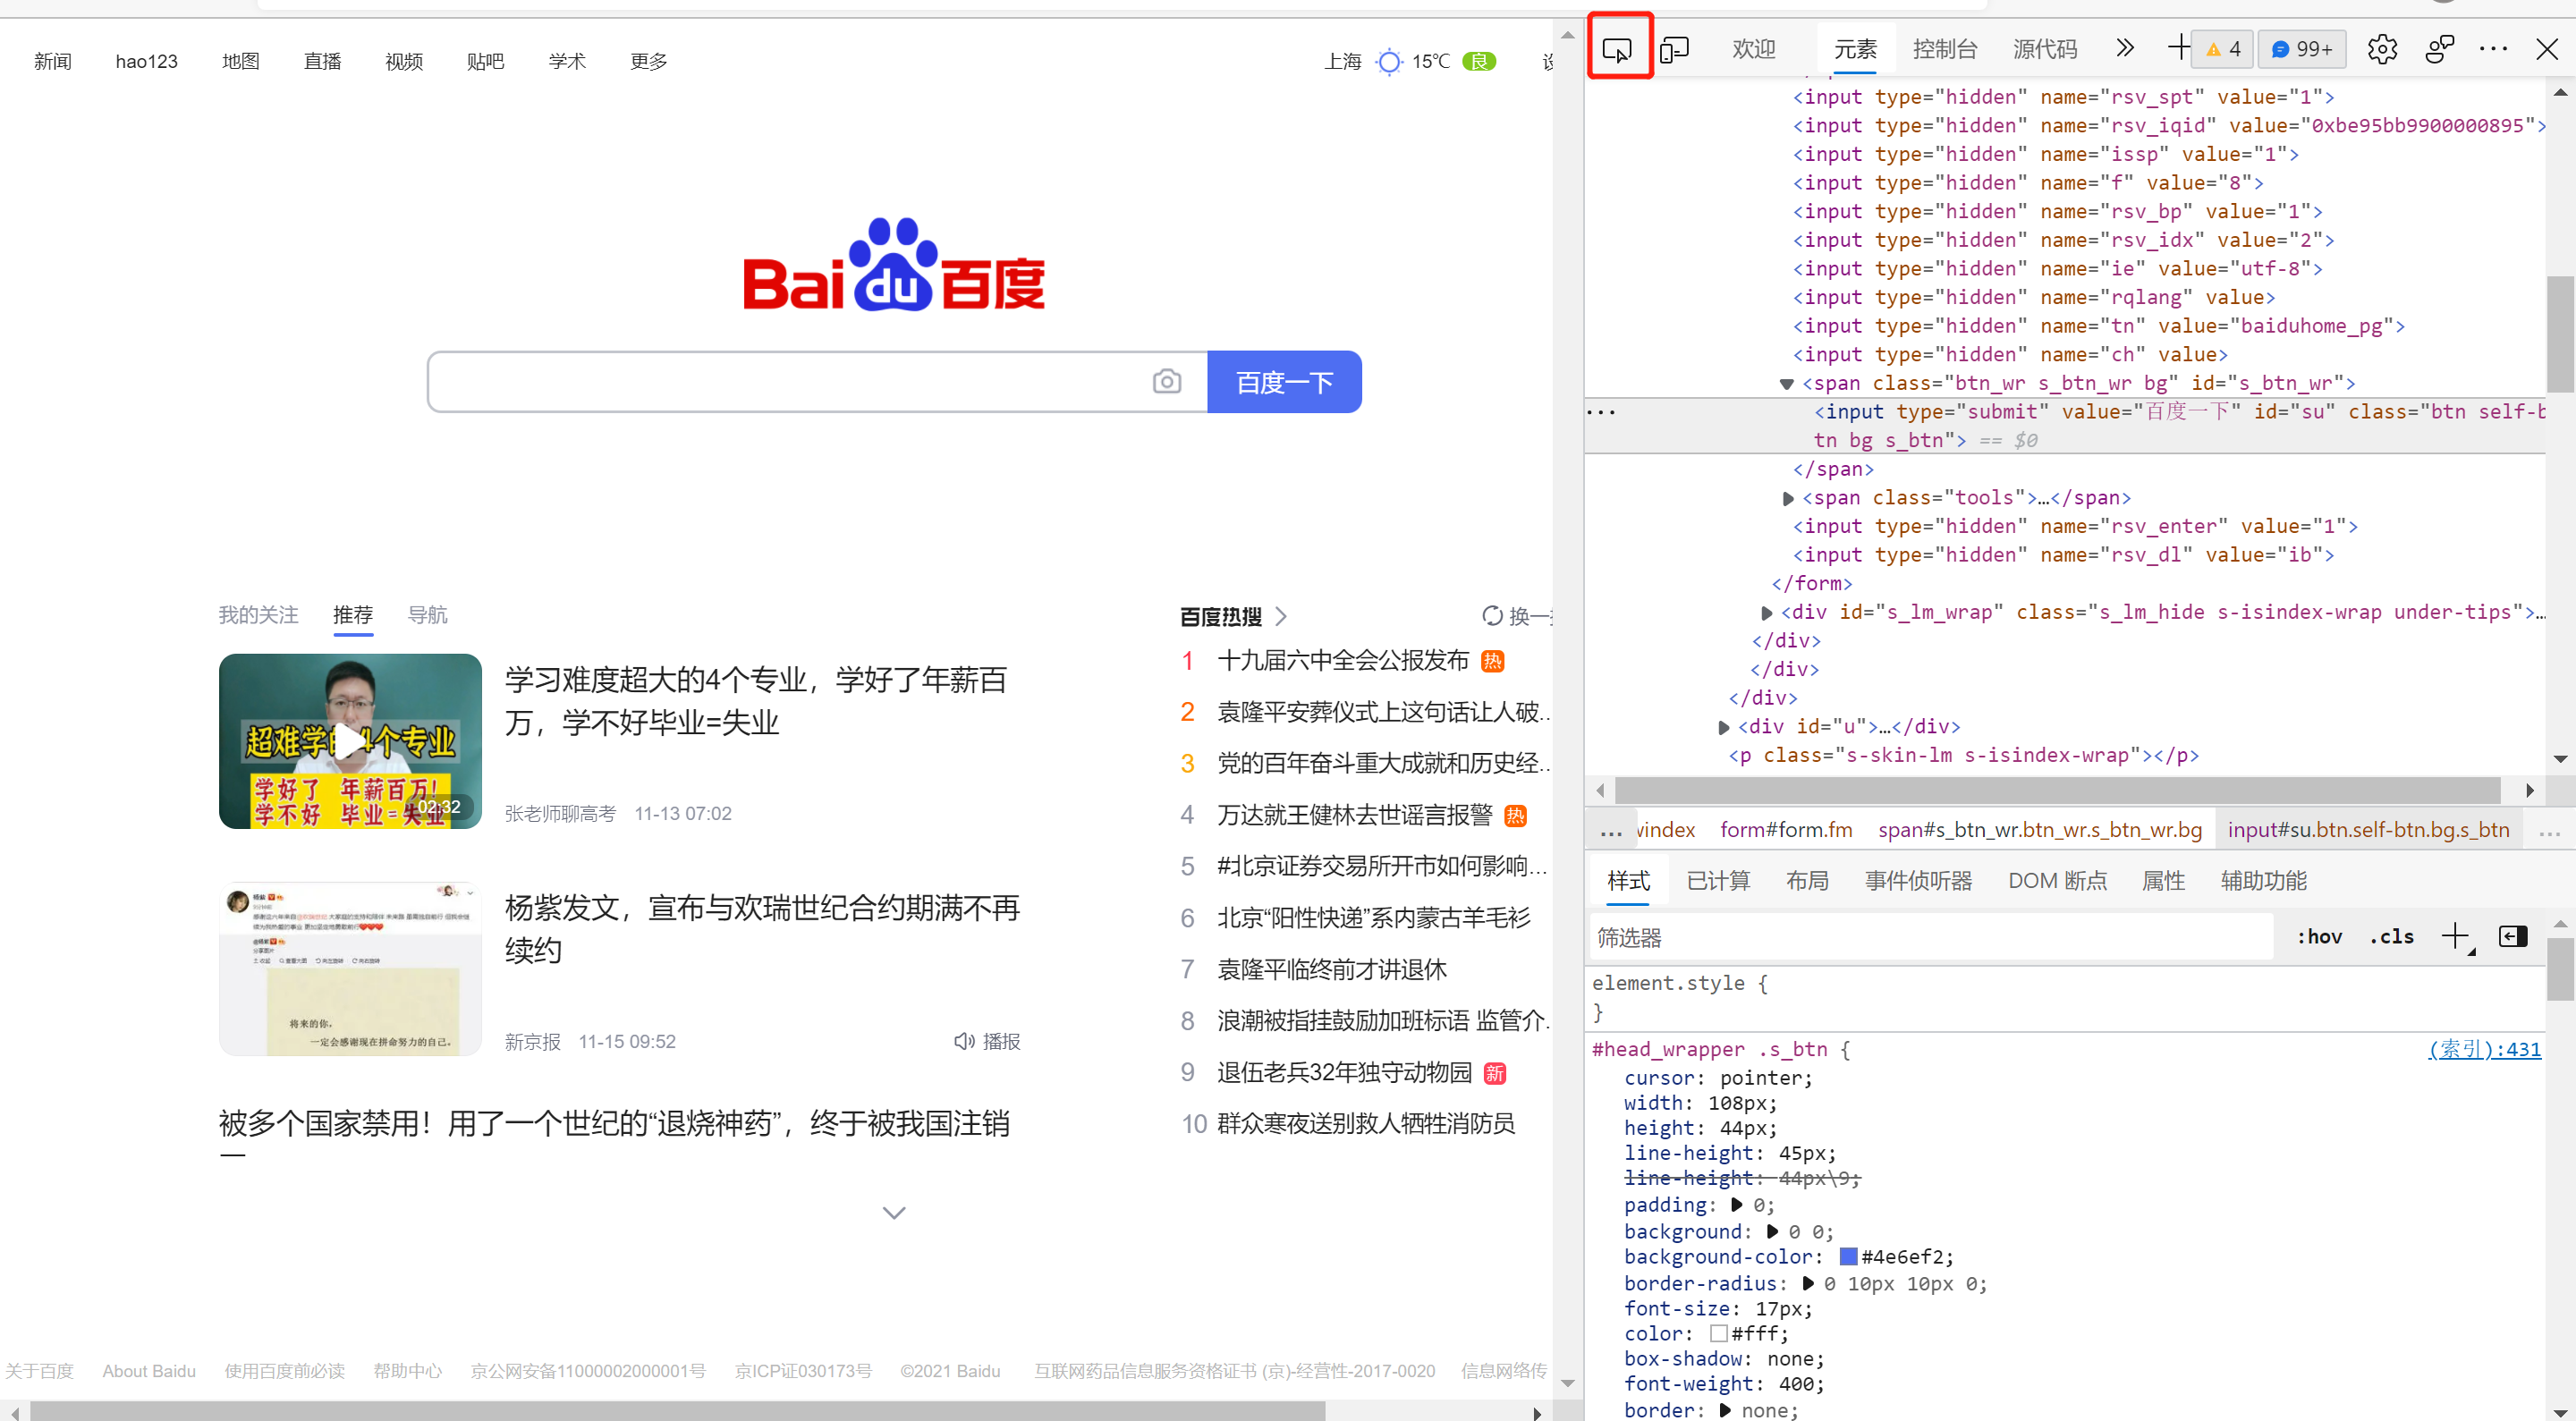Open hot search 十九届六中全会公报发布
Screen dimensions: 2576x1421
point(1342,660)
